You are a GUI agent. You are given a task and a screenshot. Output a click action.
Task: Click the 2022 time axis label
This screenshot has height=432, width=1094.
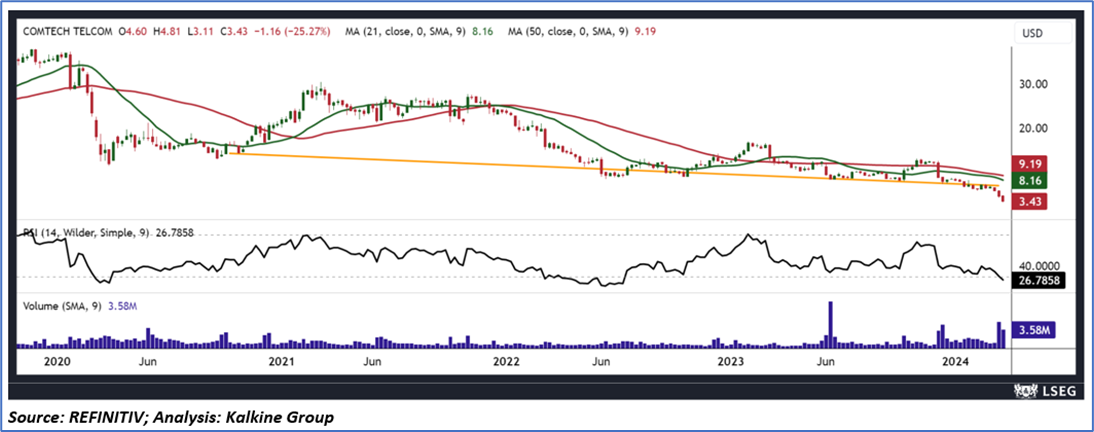pyautogui.click(x=505, y=362)
